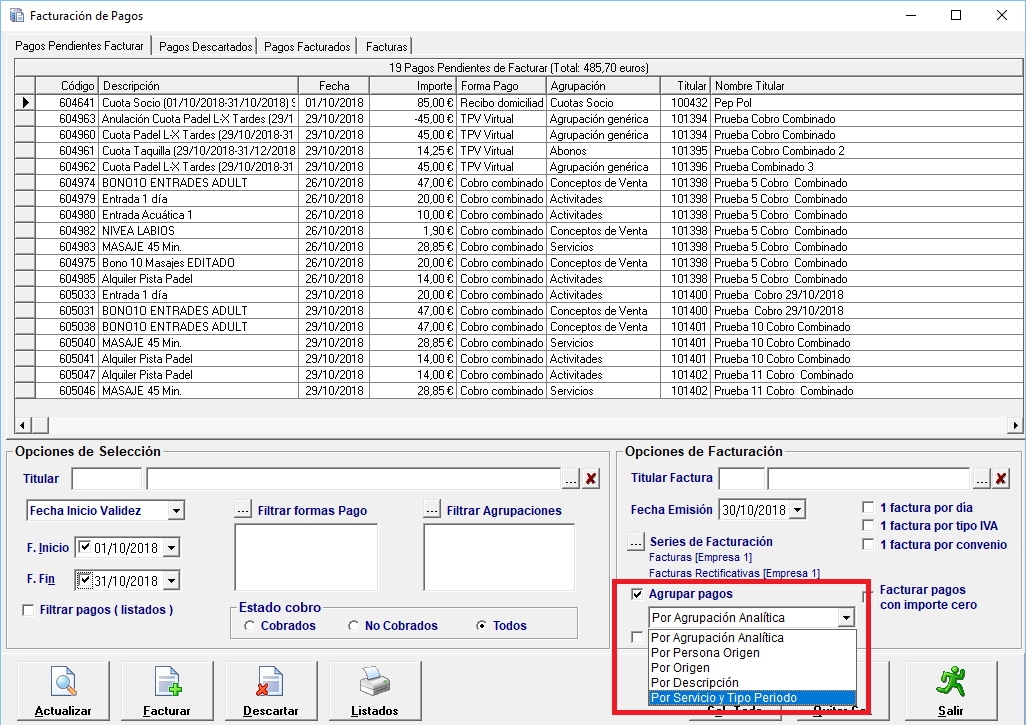Collapse the Por Agrupación Analítica combo box
Viewport: 1027px width, 725px height.
[x=846, y=618]
